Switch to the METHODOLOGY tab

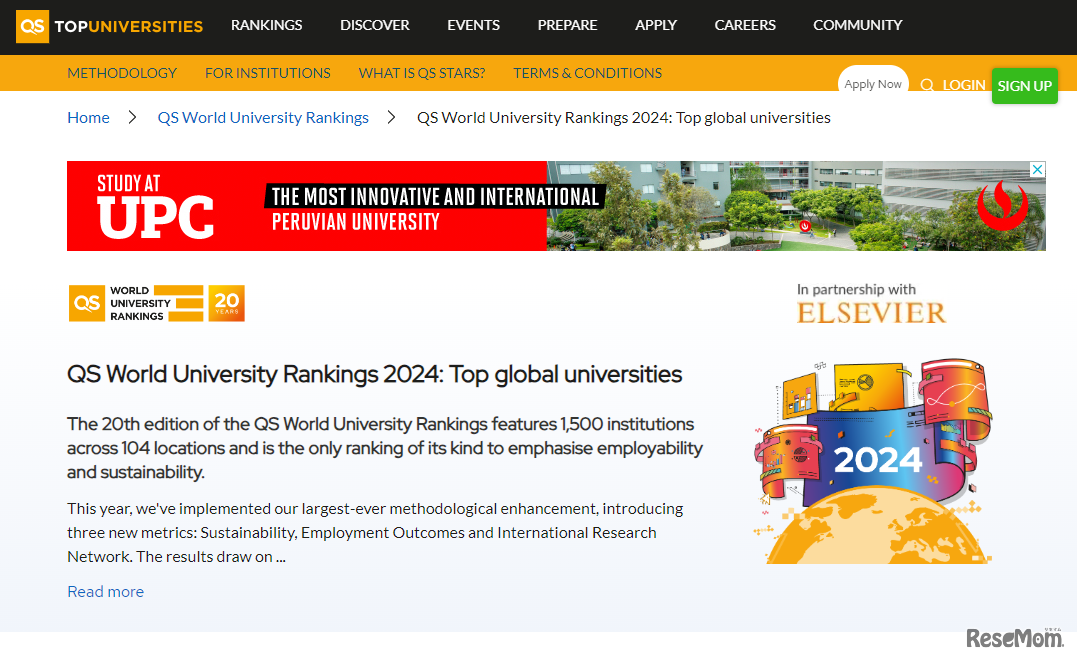click(x=122, y=72)
